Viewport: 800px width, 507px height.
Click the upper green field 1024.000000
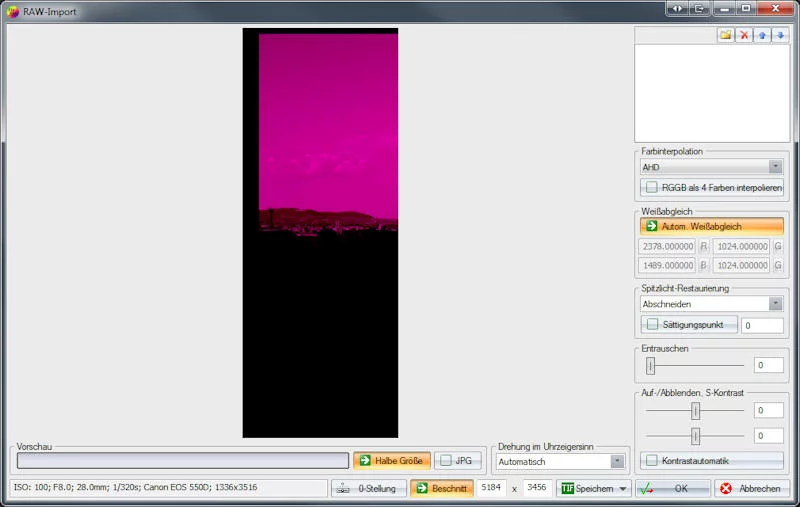[742, 246]
